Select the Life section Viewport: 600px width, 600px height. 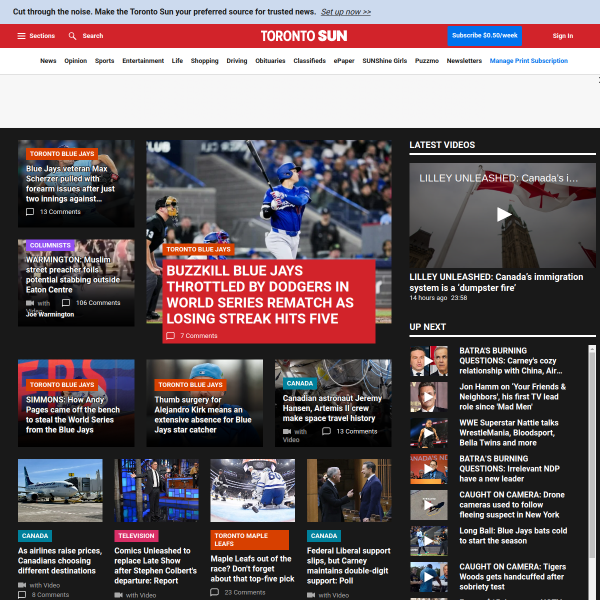point(177,61)
